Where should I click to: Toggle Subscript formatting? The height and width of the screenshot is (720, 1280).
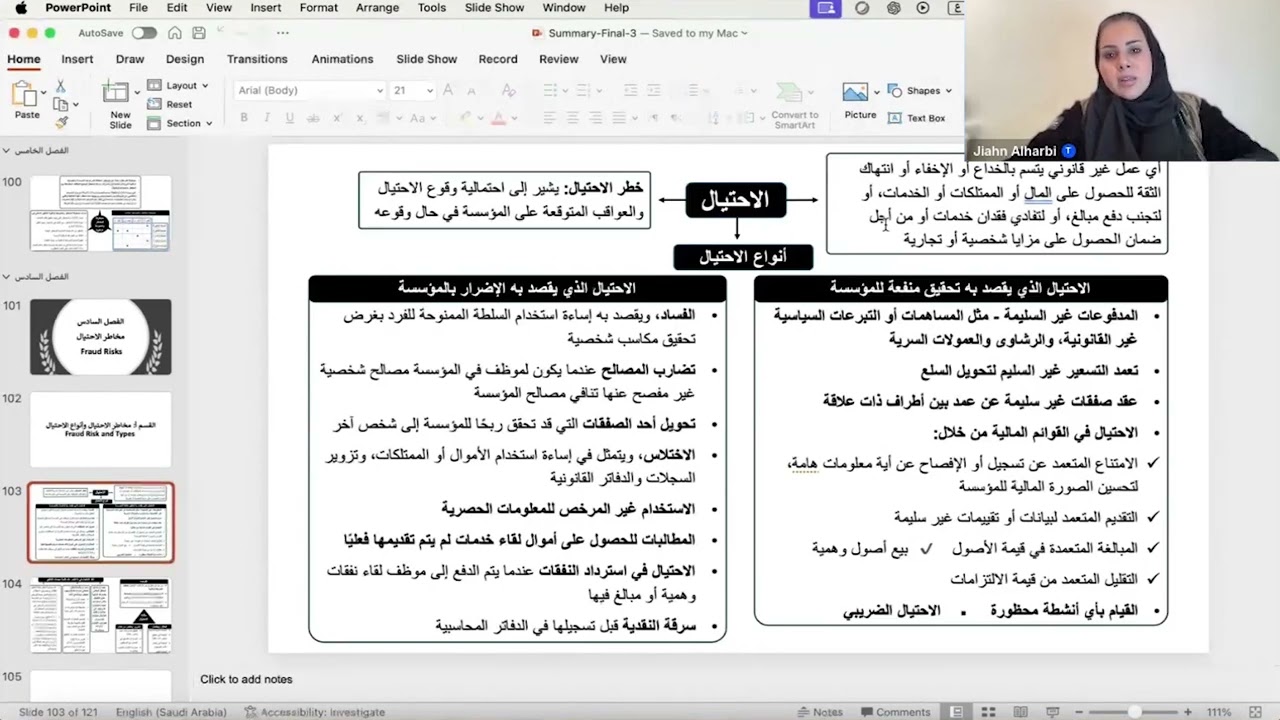pyautogui.click(x=362, y=118)
